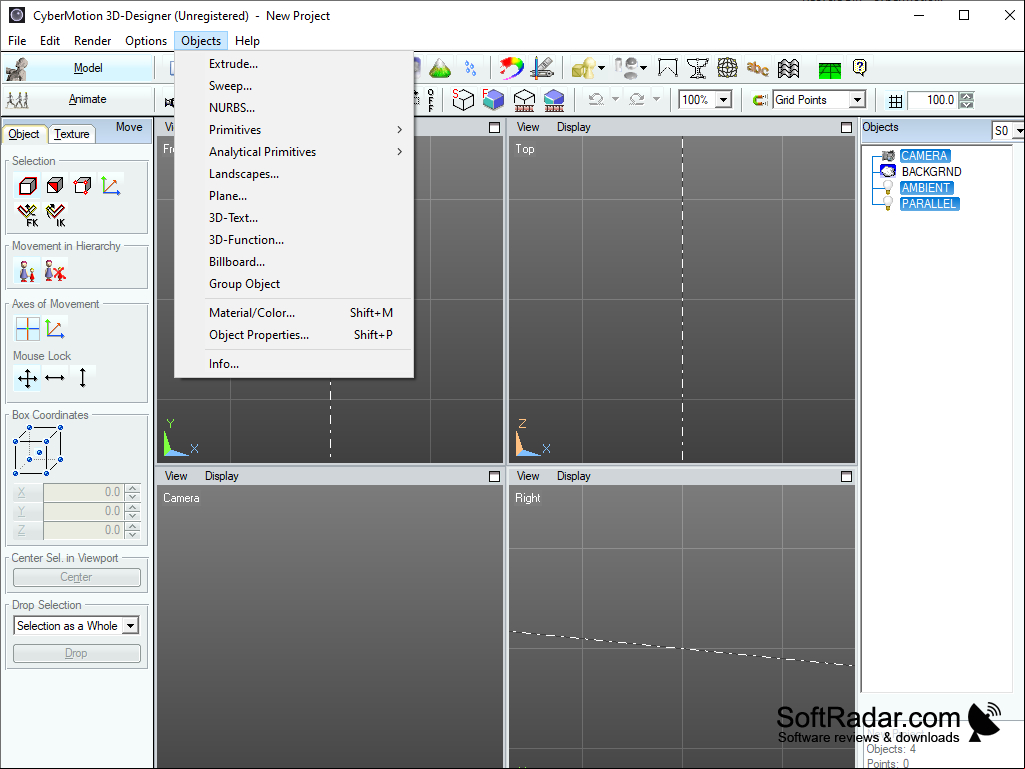Choose the FK kinematics icon
1025x769 pixels.
(x=27, y=214)
